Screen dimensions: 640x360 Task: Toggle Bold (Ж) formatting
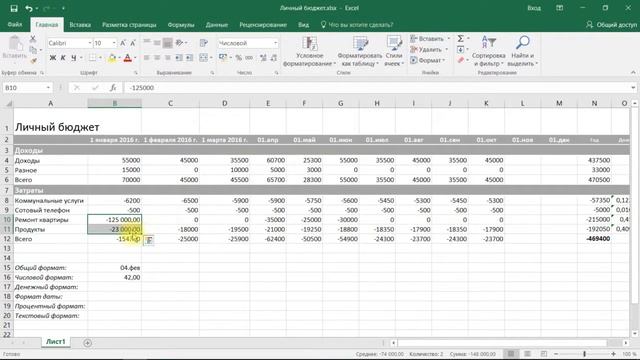53,58
